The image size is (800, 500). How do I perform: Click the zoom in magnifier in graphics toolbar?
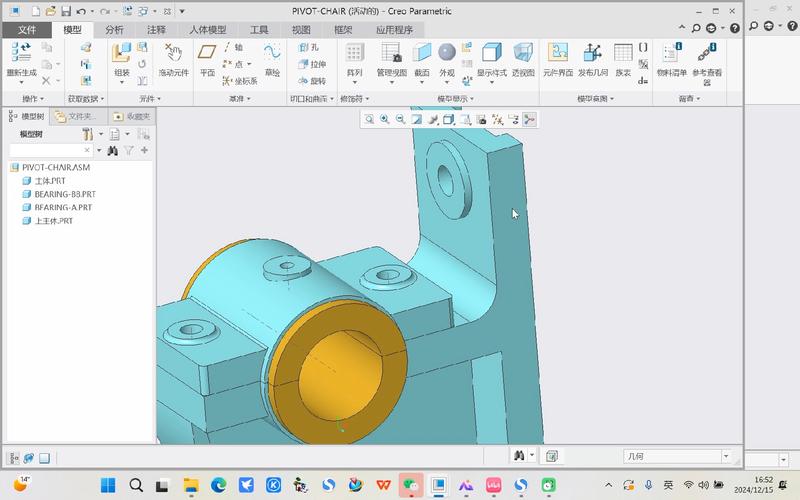click(x=385, y=119)
